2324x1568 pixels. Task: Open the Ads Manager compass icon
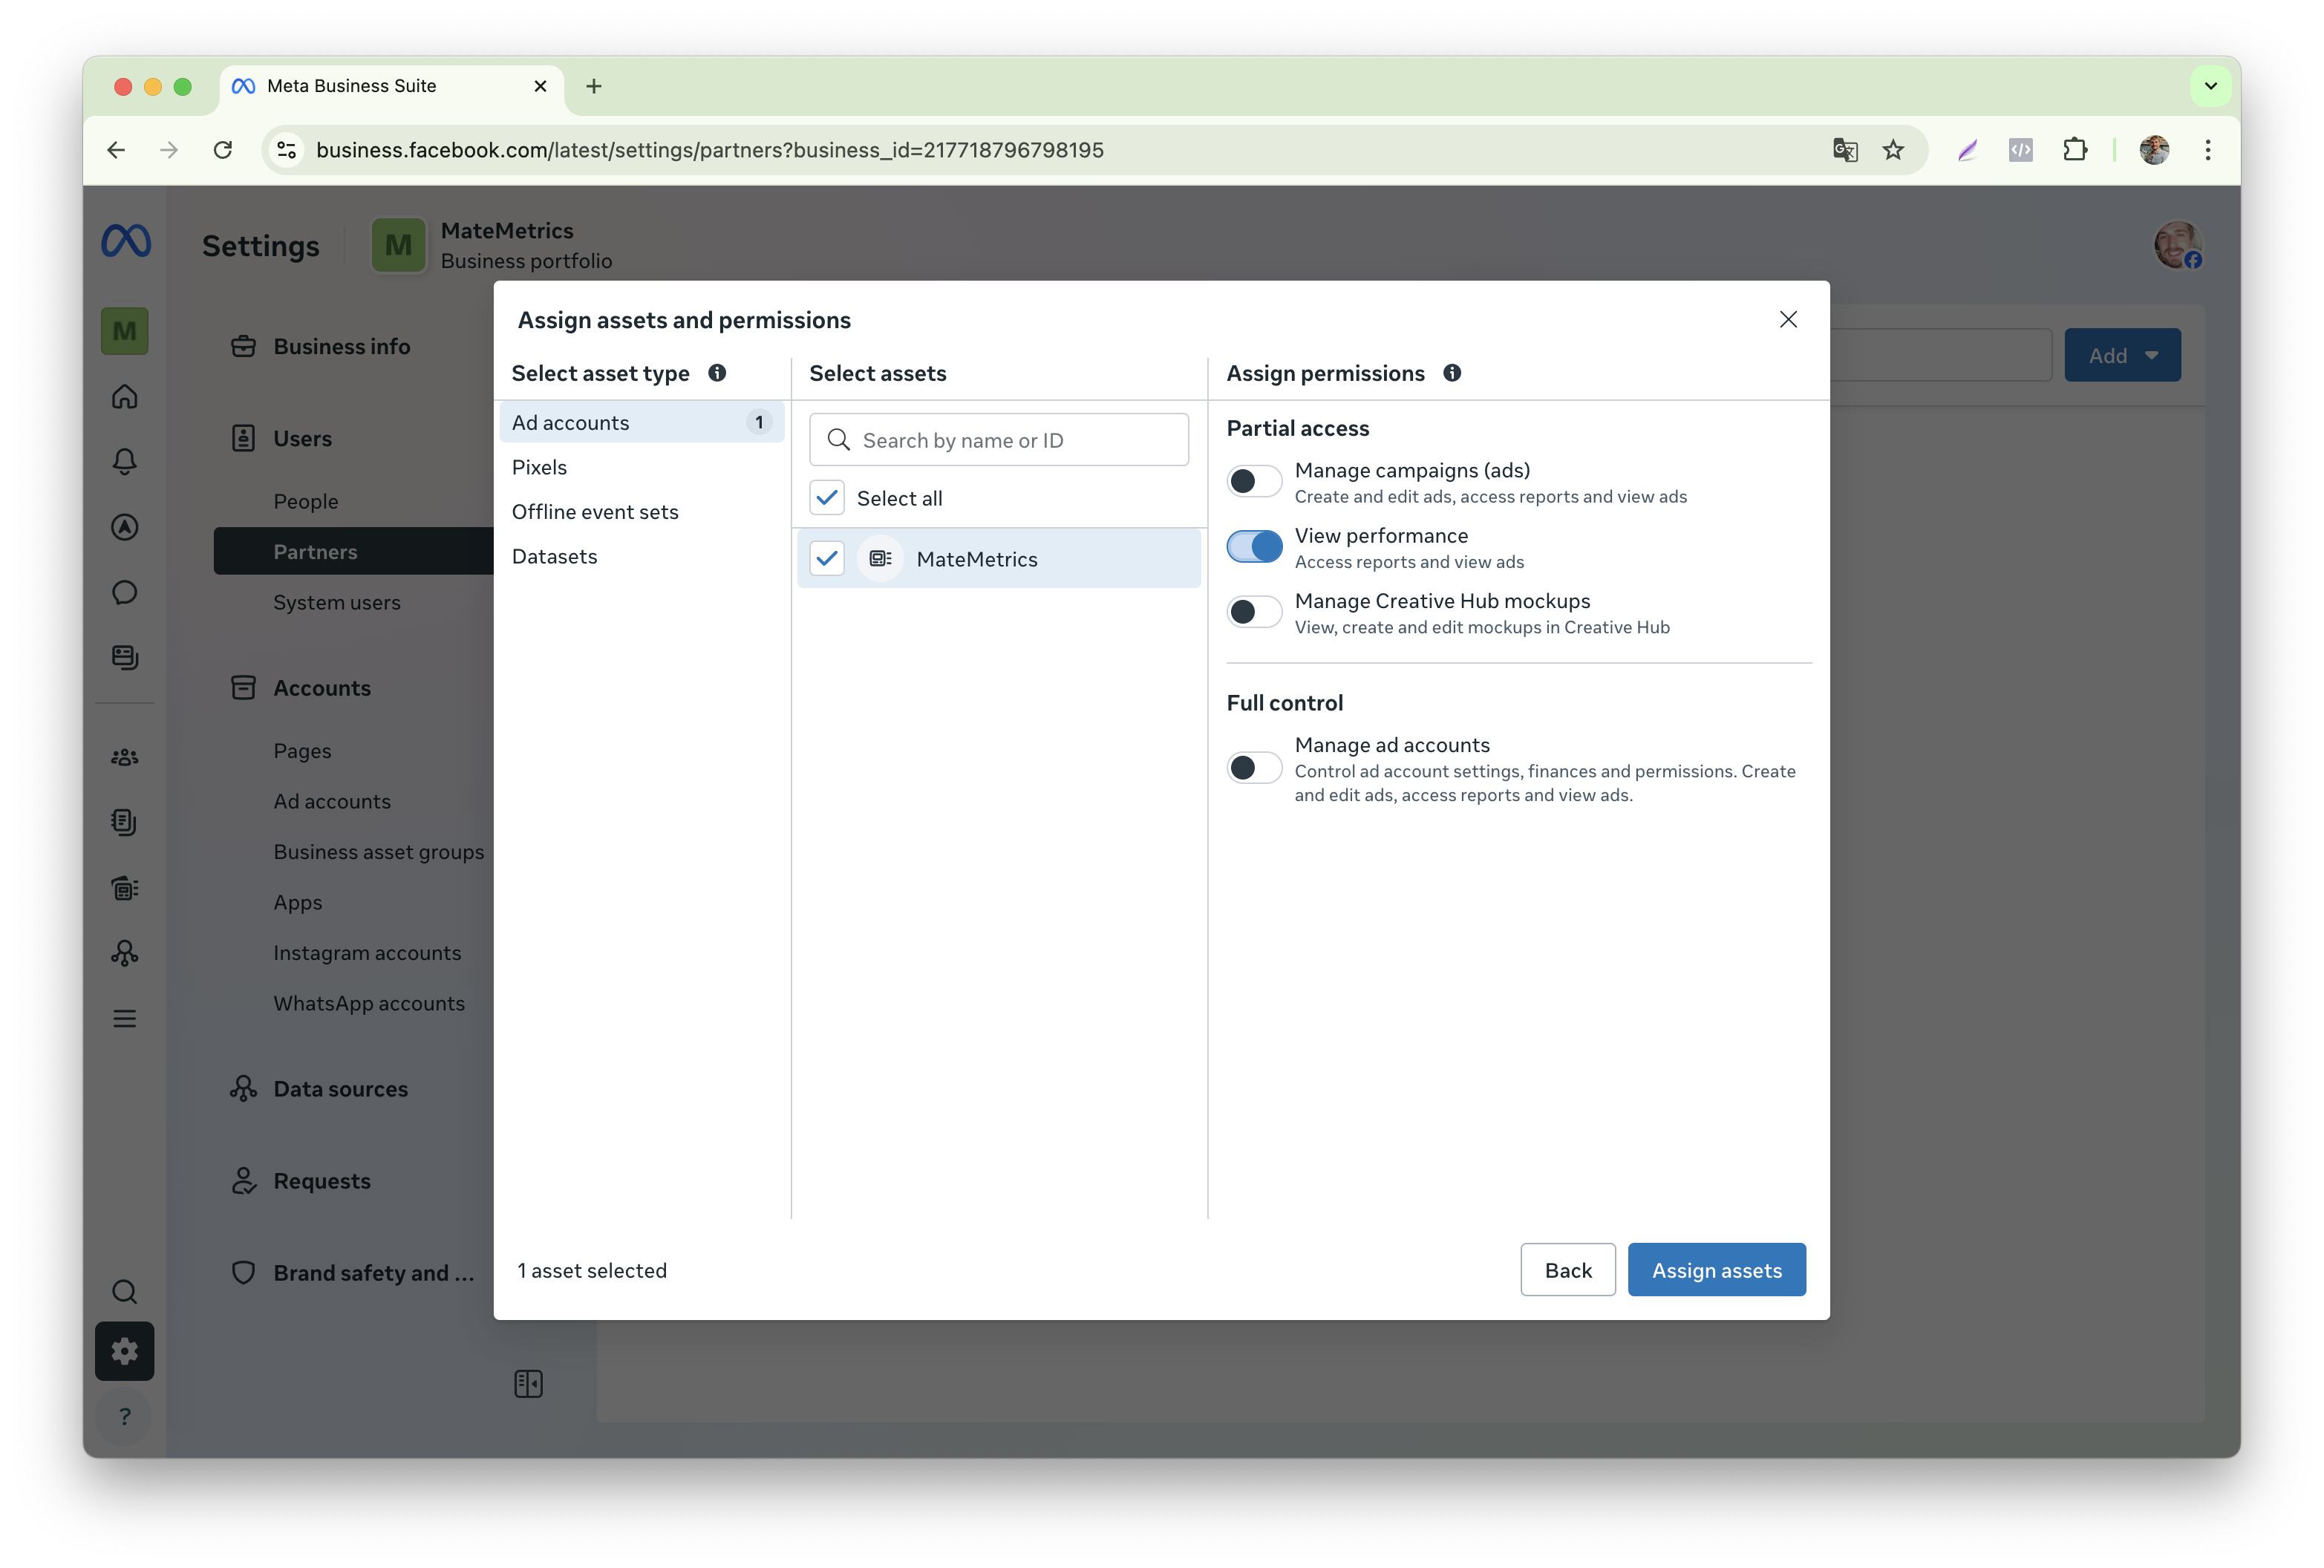(125, 527)
